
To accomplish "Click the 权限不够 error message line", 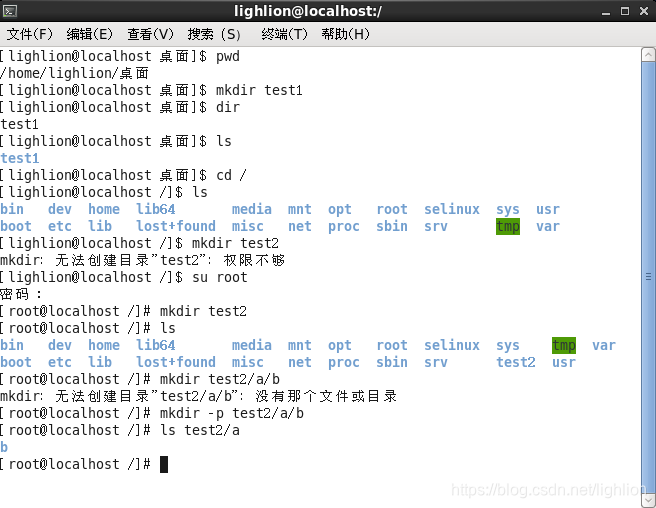I will click(143, 260).
